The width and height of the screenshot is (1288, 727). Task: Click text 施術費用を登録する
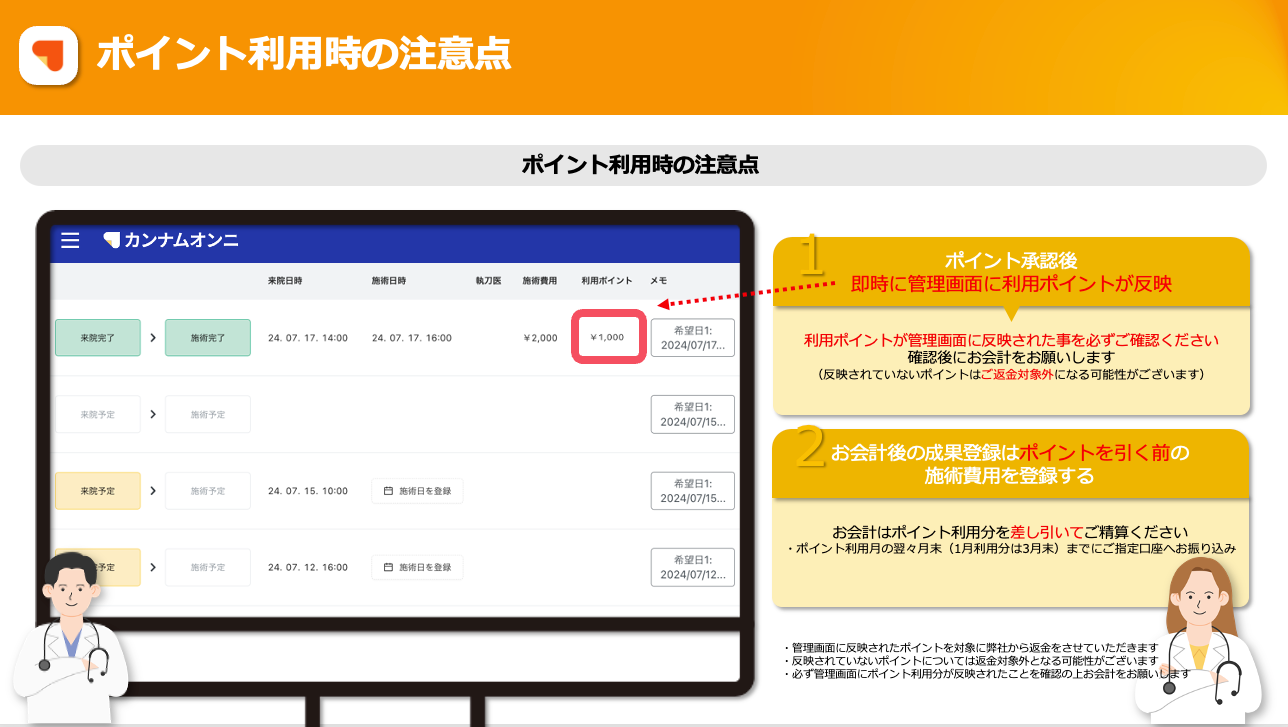click(x=1010, y=476)
